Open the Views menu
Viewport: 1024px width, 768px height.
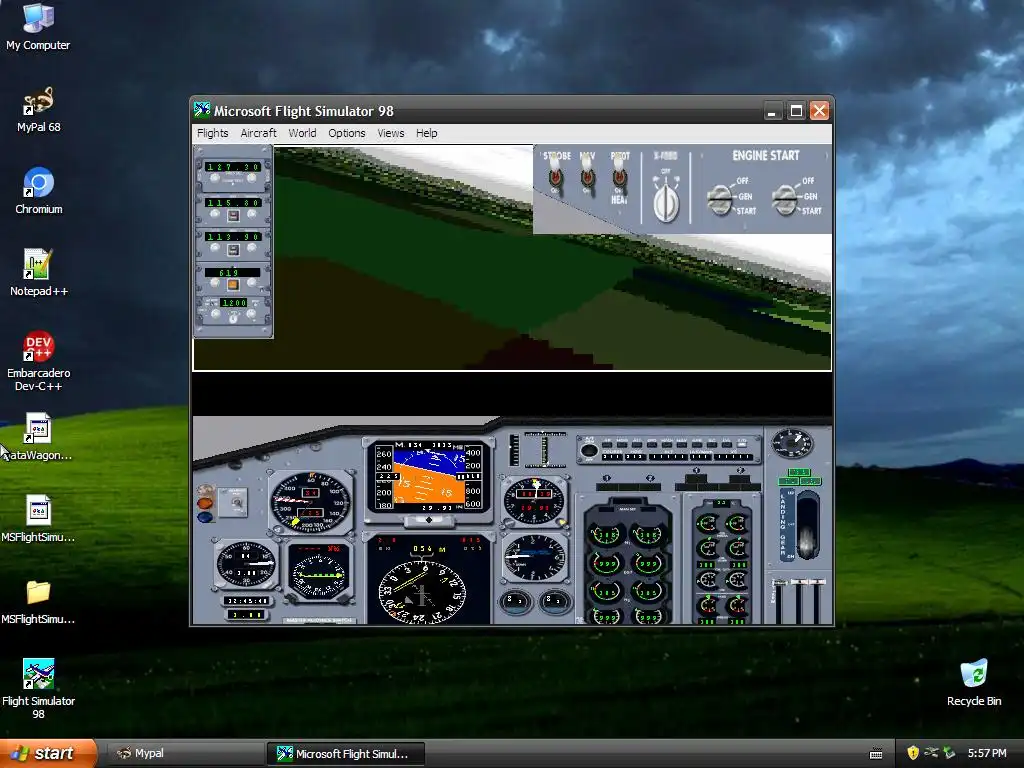point(391,133)
